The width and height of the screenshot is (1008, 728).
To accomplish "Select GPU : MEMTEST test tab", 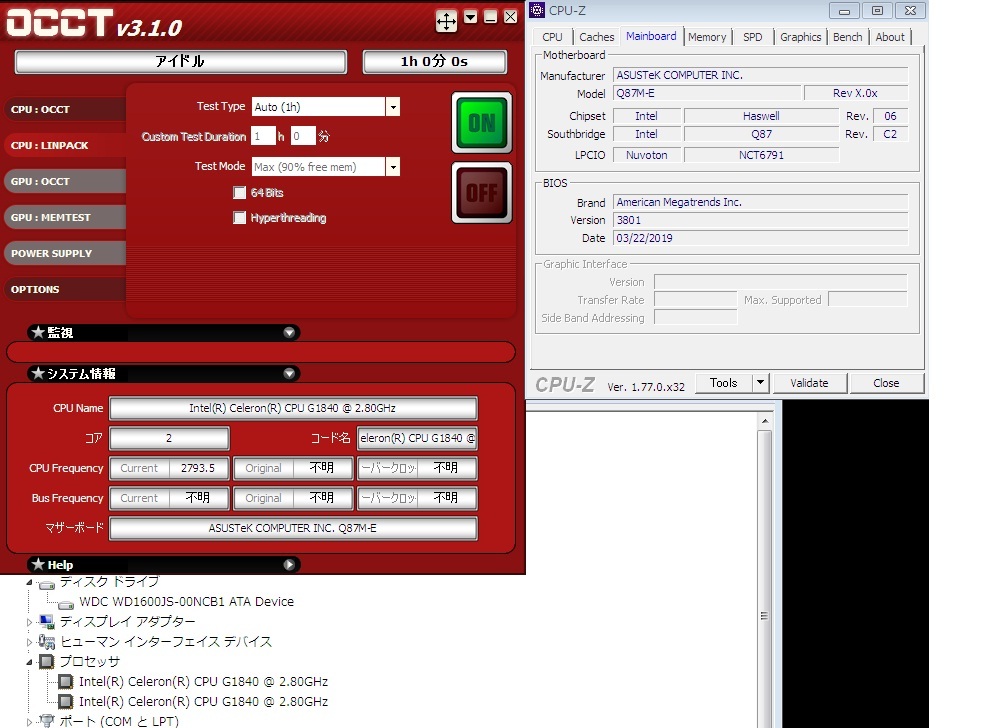I will tap(64, 217).
